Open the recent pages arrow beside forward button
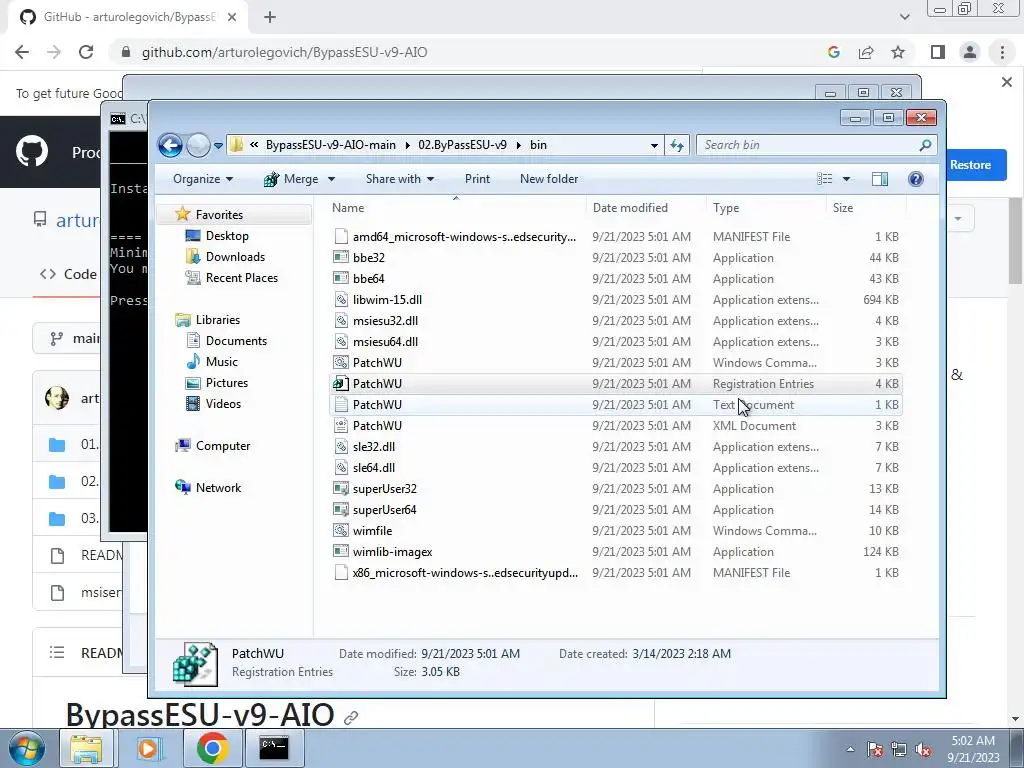Image resolution: width=1024 pixels, height=768 pixels. click(x=218, y=145)
